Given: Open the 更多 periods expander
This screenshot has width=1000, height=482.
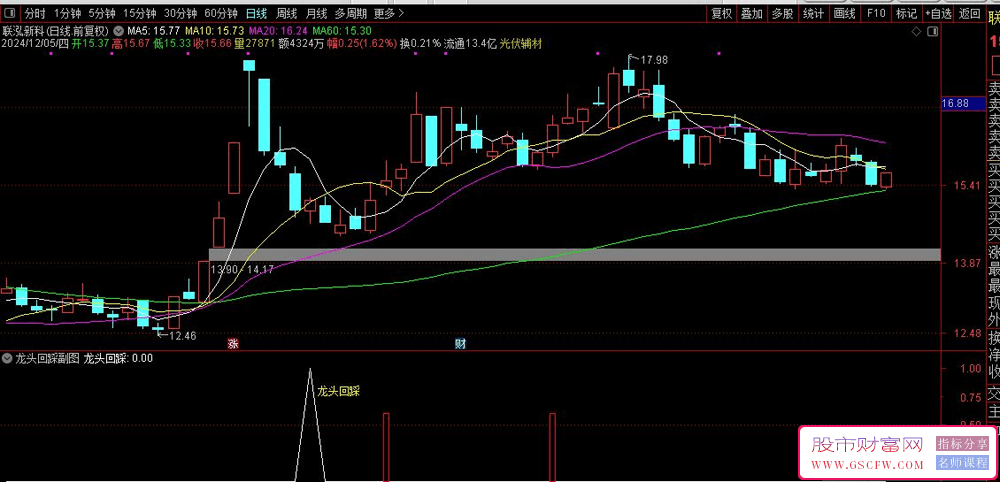Looking at the screenshot, I should pyautogui.click(x=387, y=14).
